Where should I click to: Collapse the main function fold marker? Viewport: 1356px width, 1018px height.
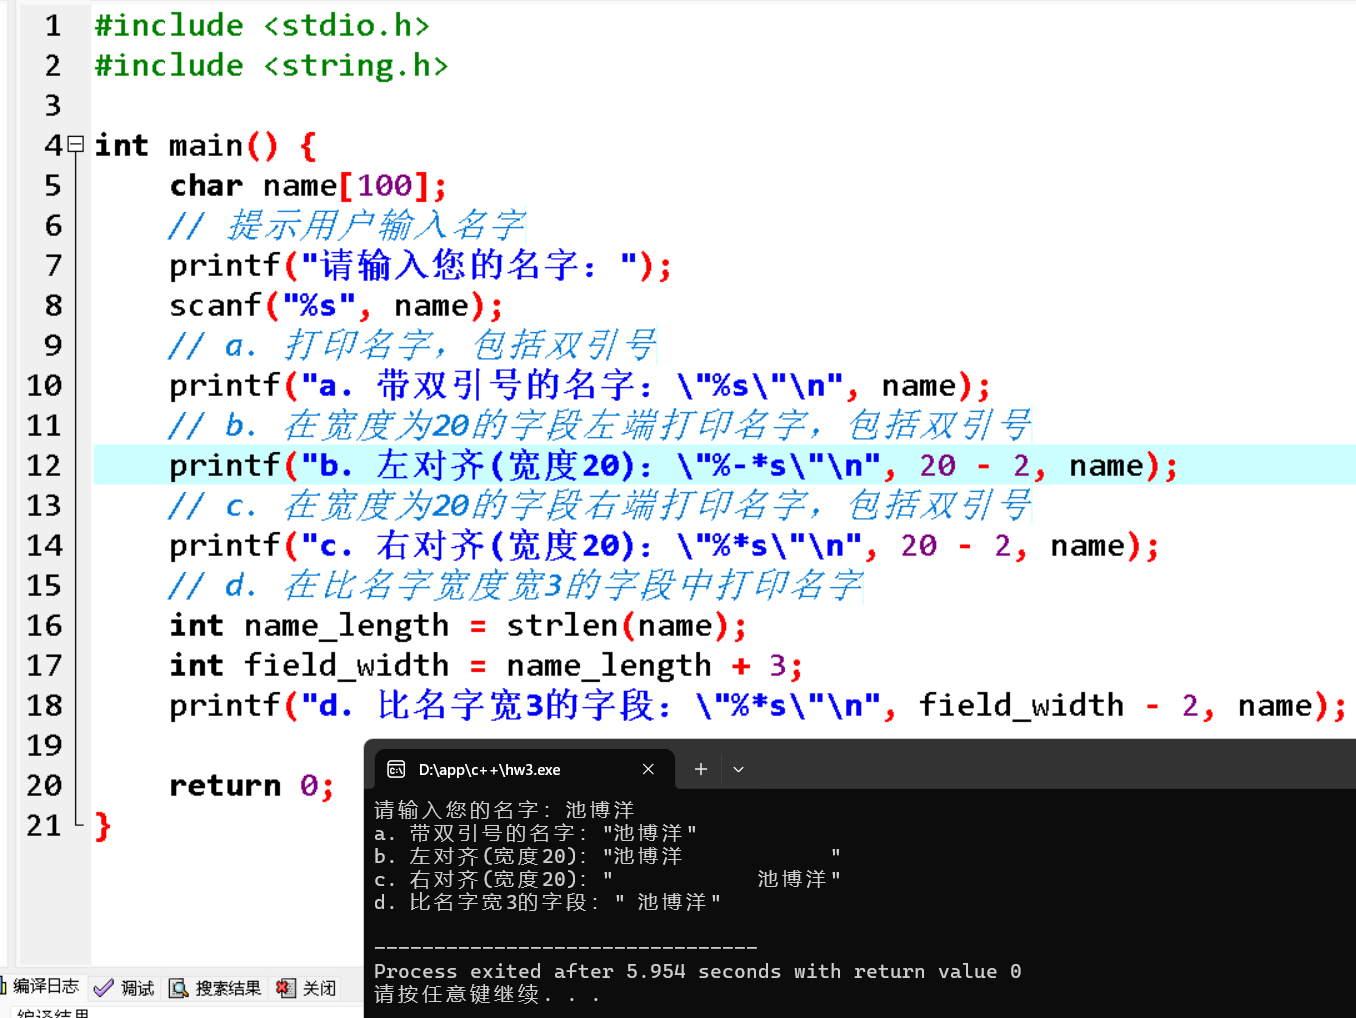[x=76, y=145]
